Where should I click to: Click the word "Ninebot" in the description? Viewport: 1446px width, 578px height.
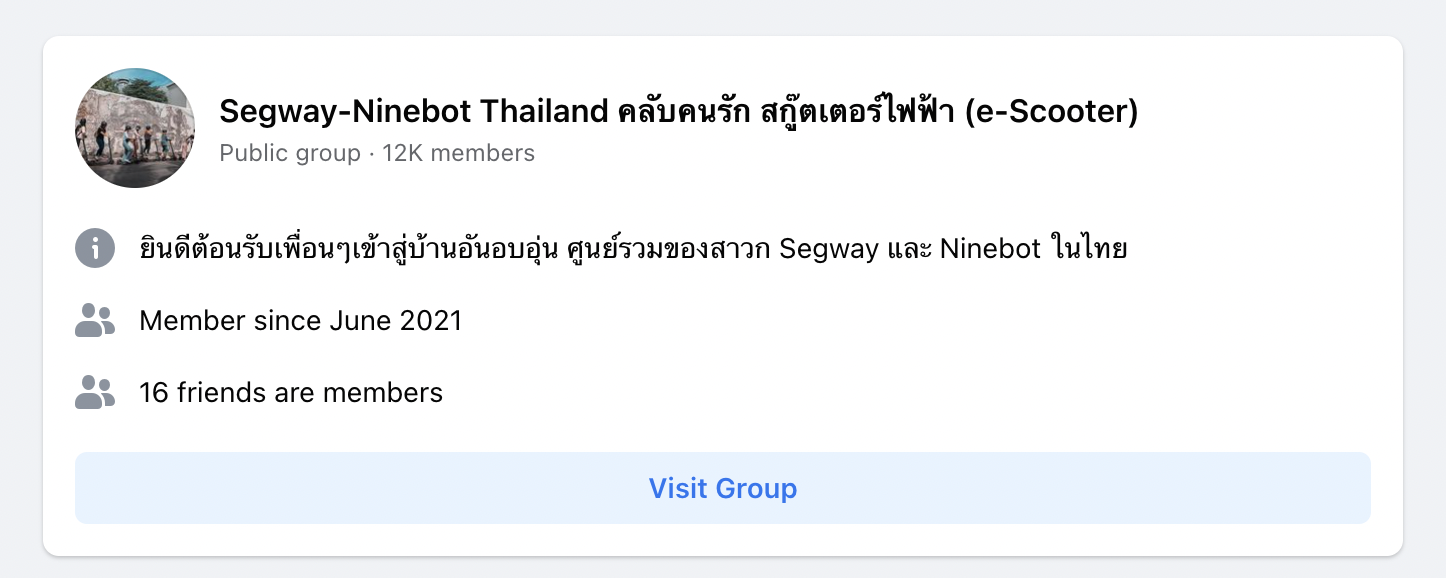coord(989,249)
